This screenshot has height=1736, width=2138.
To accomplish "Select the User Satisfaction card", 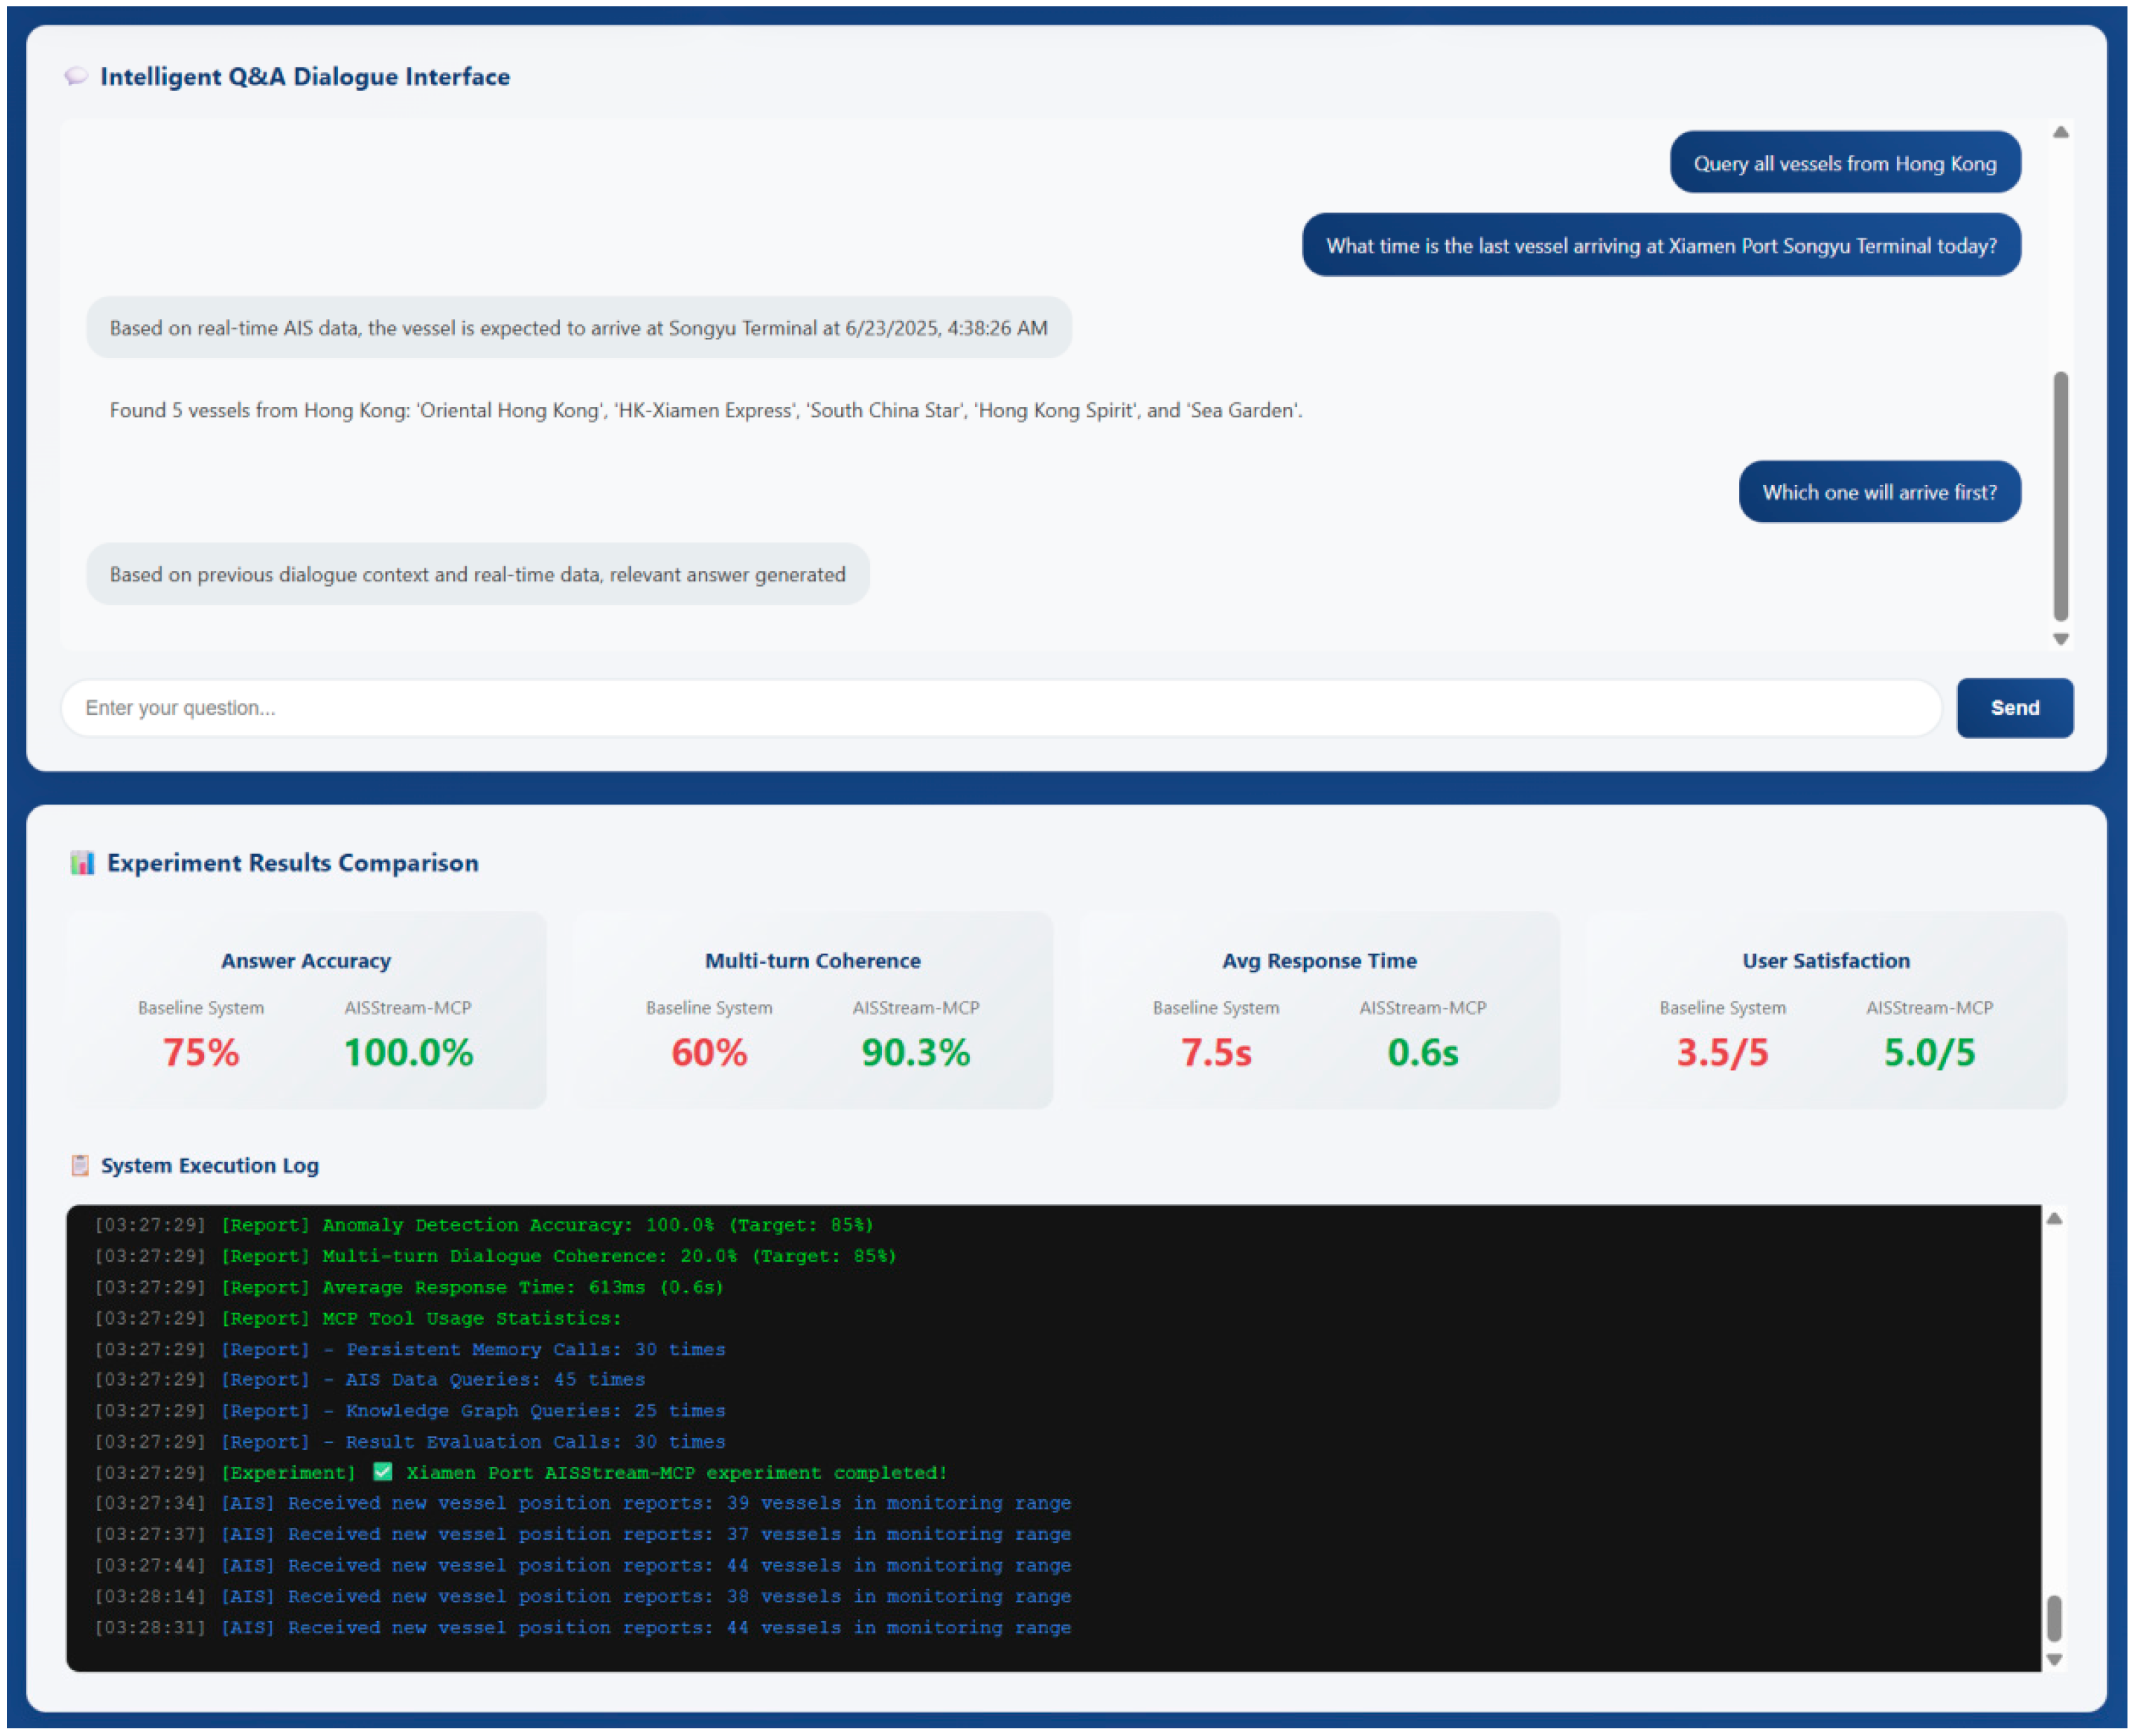I will (x=1826, y=1010).
